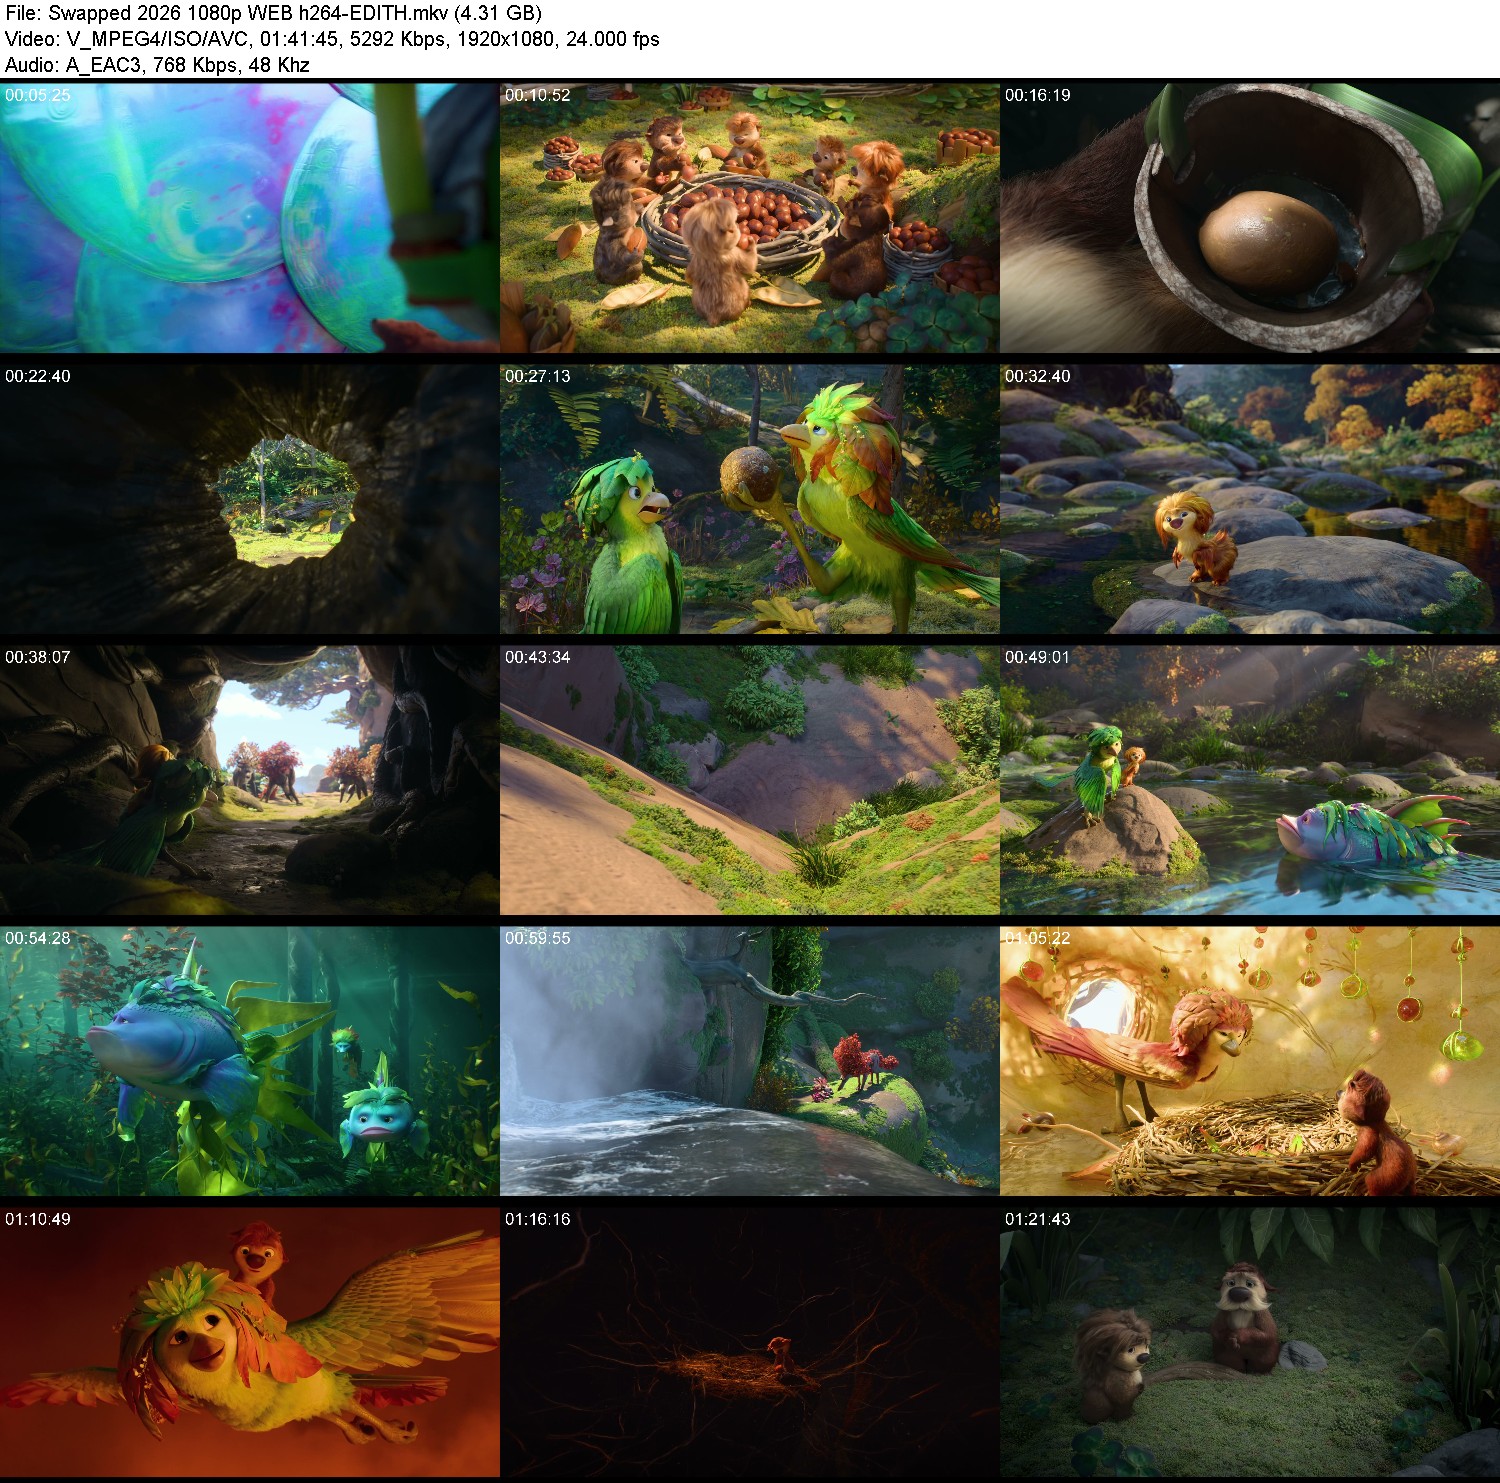Select thumbnail of two beavers on moss

coord(1250,1341)
